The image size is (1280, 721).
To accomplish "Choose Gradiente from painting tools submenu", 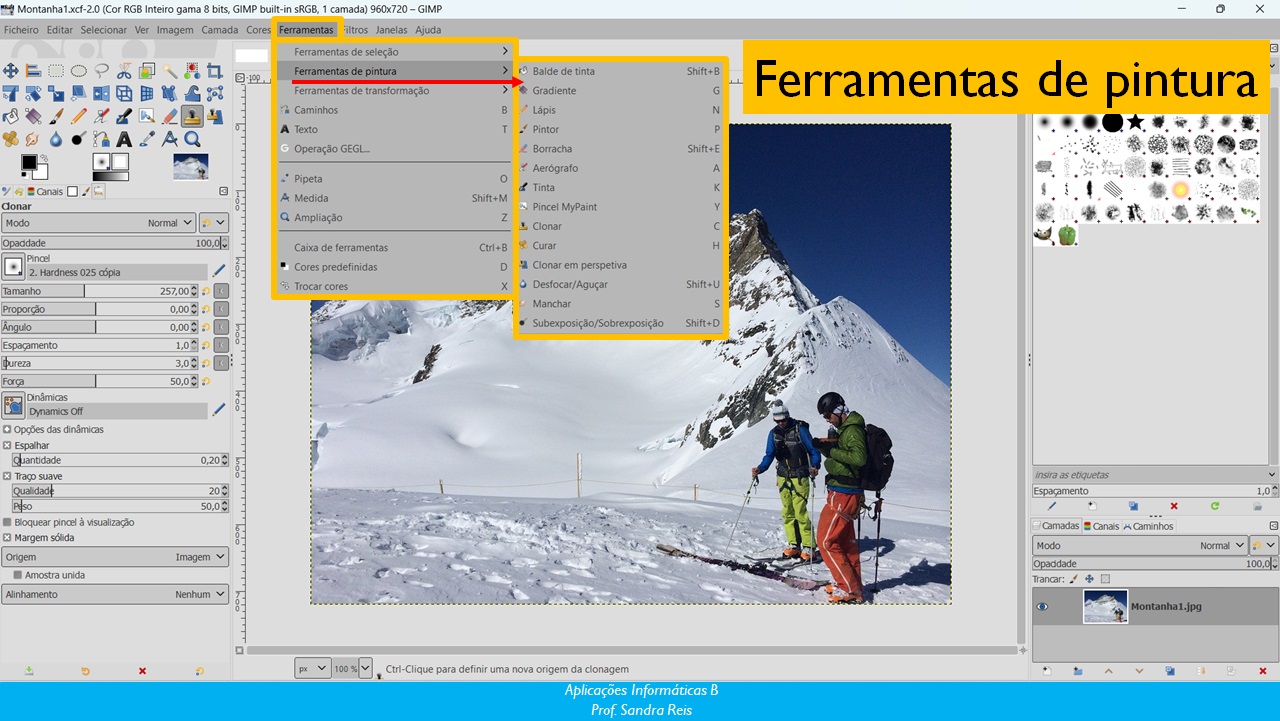I will pyautogui.click(x=554, y=91).
